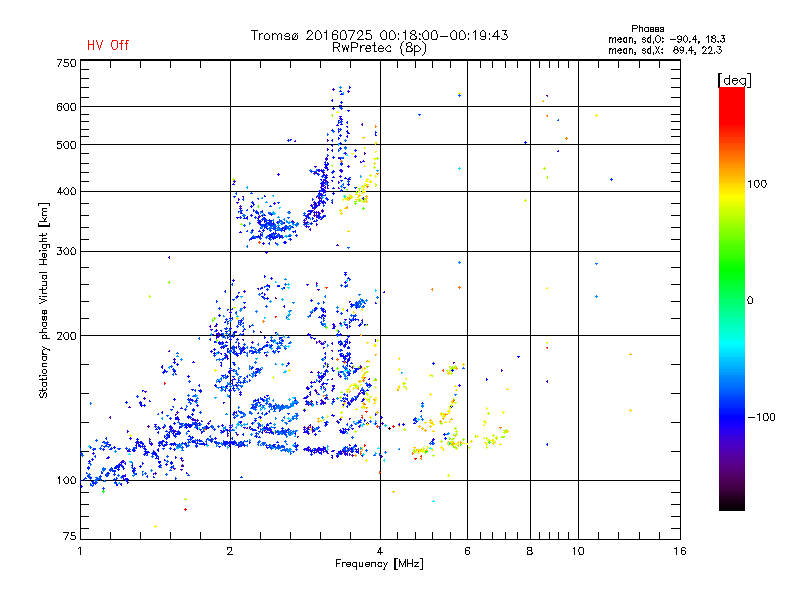Click the "Phases" statistics heading
800x600 pixels.
(647, 29)
